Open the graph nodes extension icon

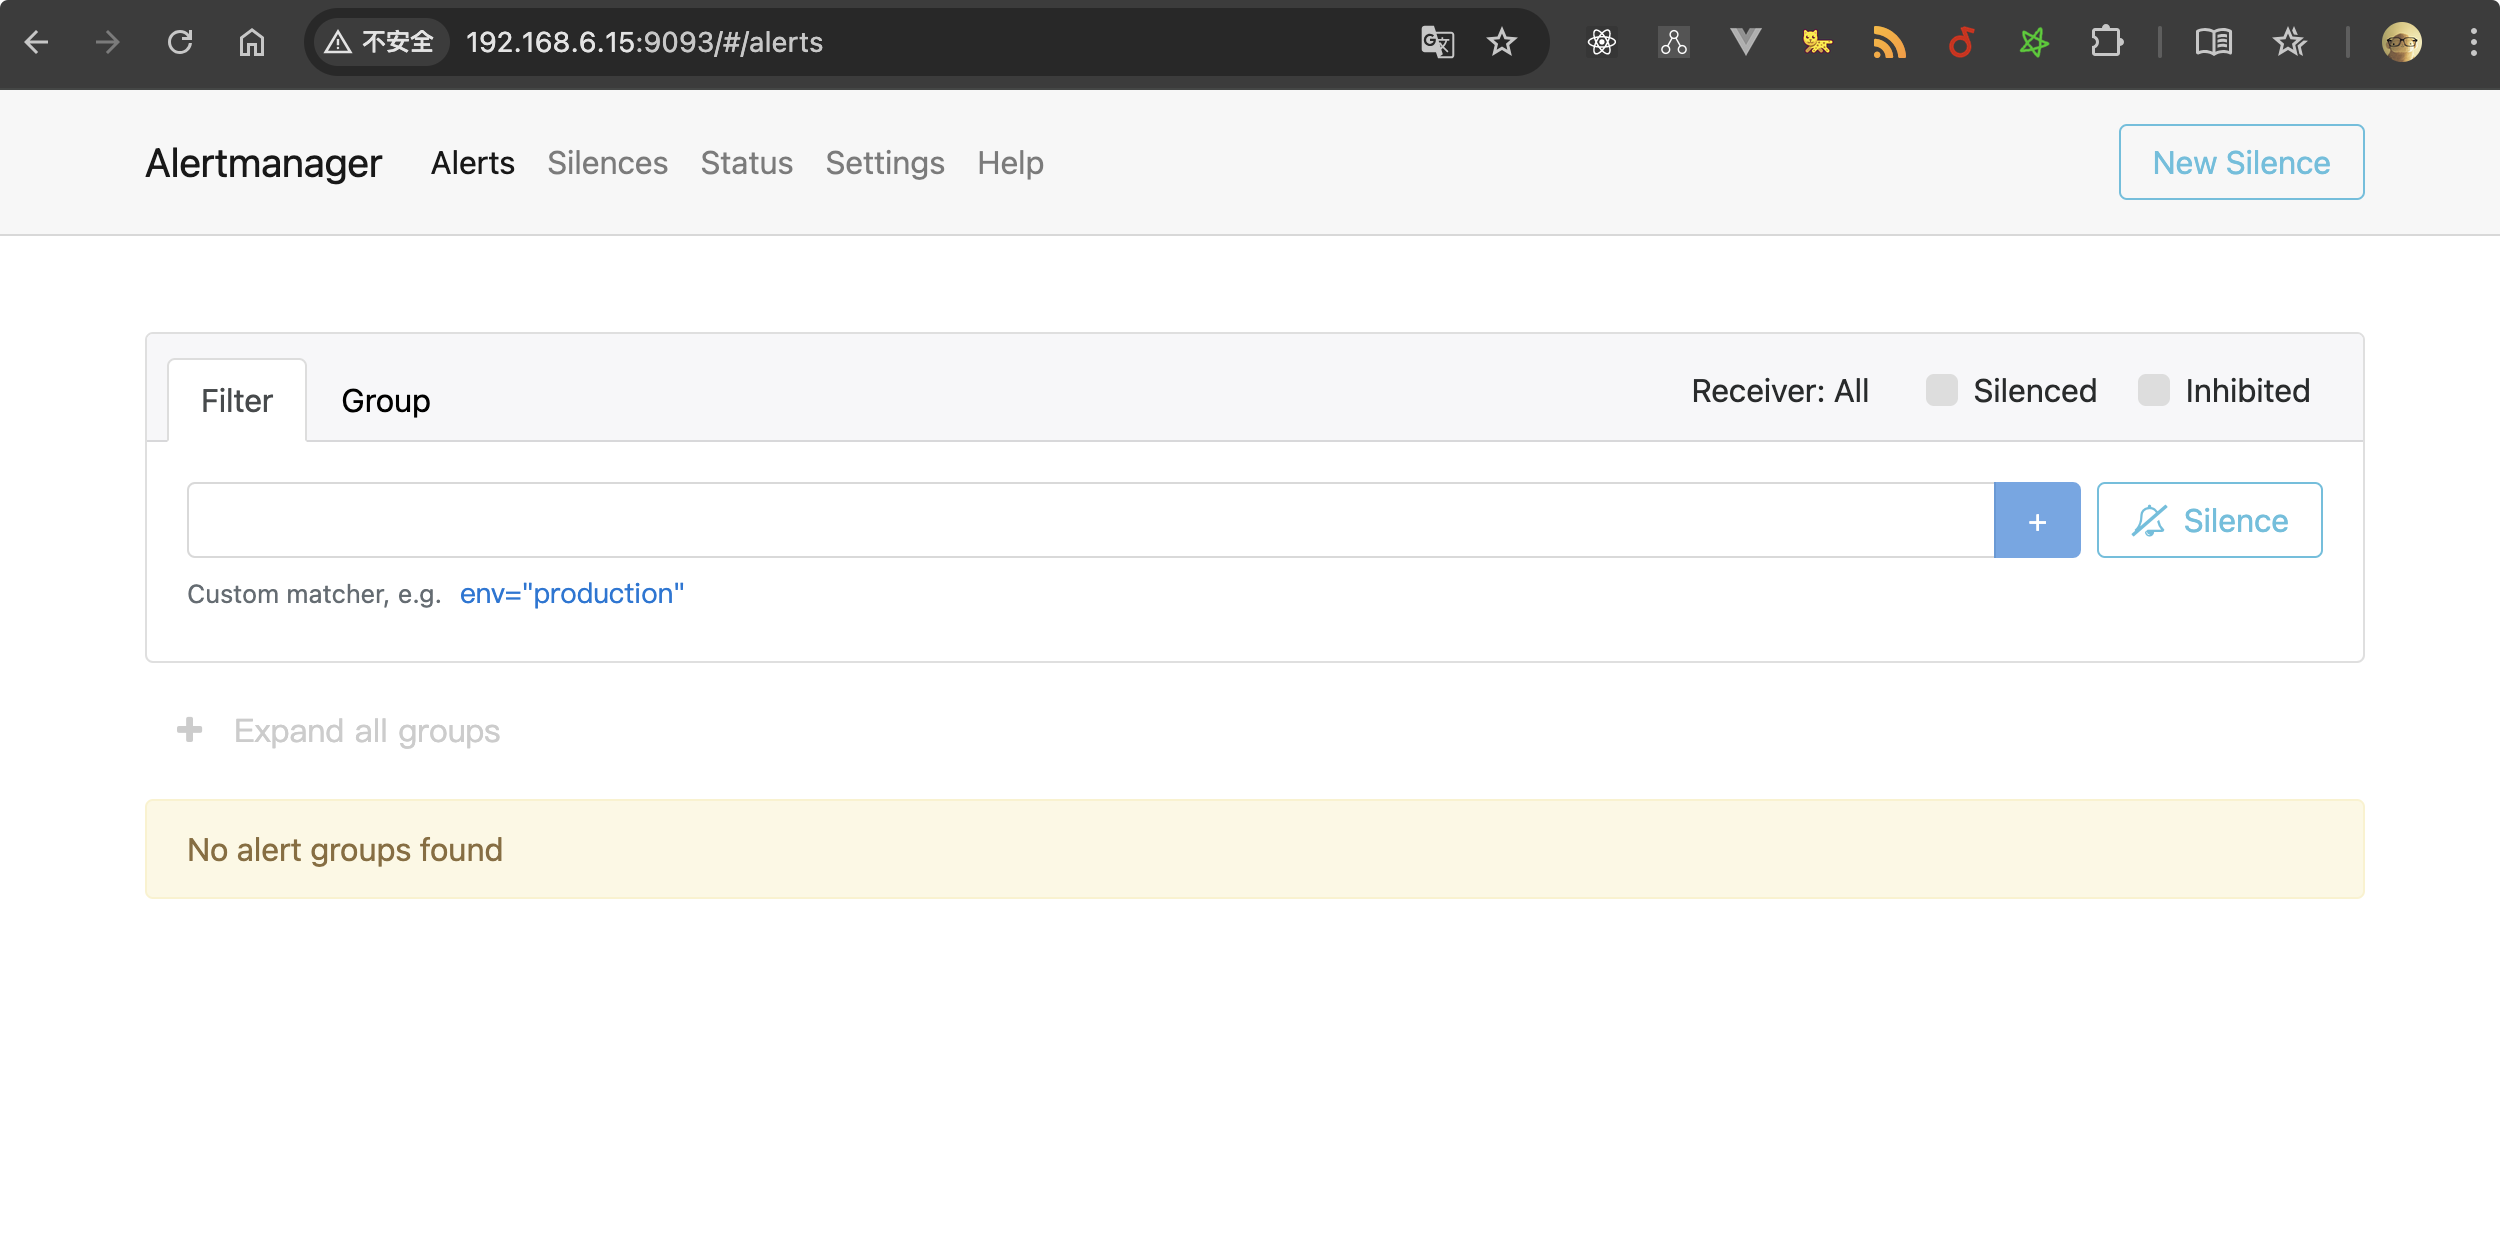1674,42
